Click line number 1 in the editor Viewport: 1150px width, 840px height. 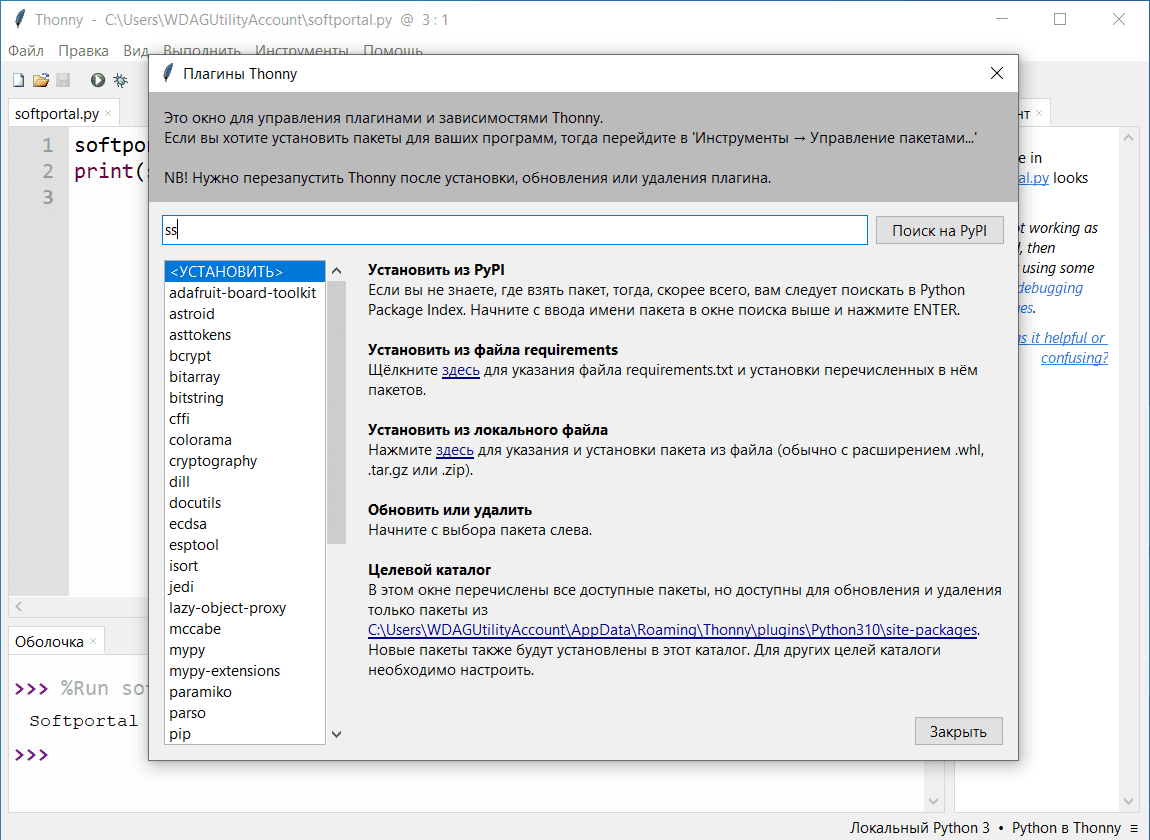48,145
